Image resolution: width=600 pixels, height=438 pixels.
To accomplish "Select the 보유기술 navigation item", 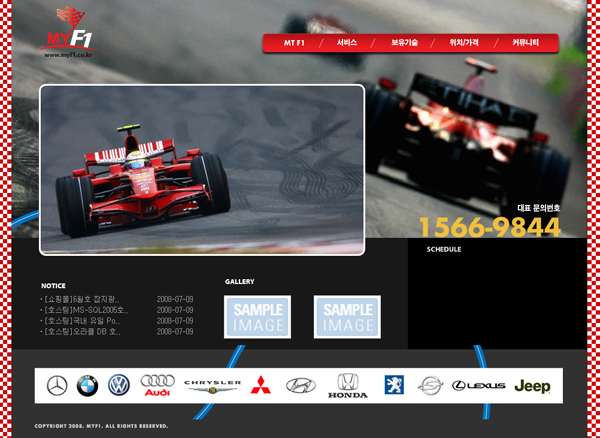I will click(404, 44).
